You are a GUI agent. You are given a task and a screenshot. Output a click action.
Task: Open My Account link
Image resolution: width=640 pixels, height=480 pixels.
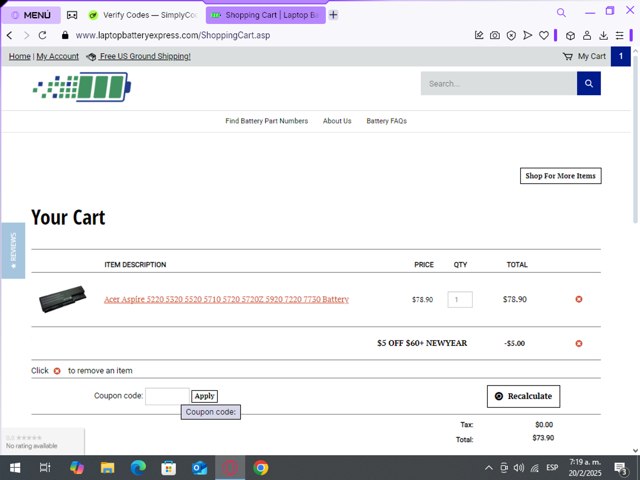click(x=58, y=56)
